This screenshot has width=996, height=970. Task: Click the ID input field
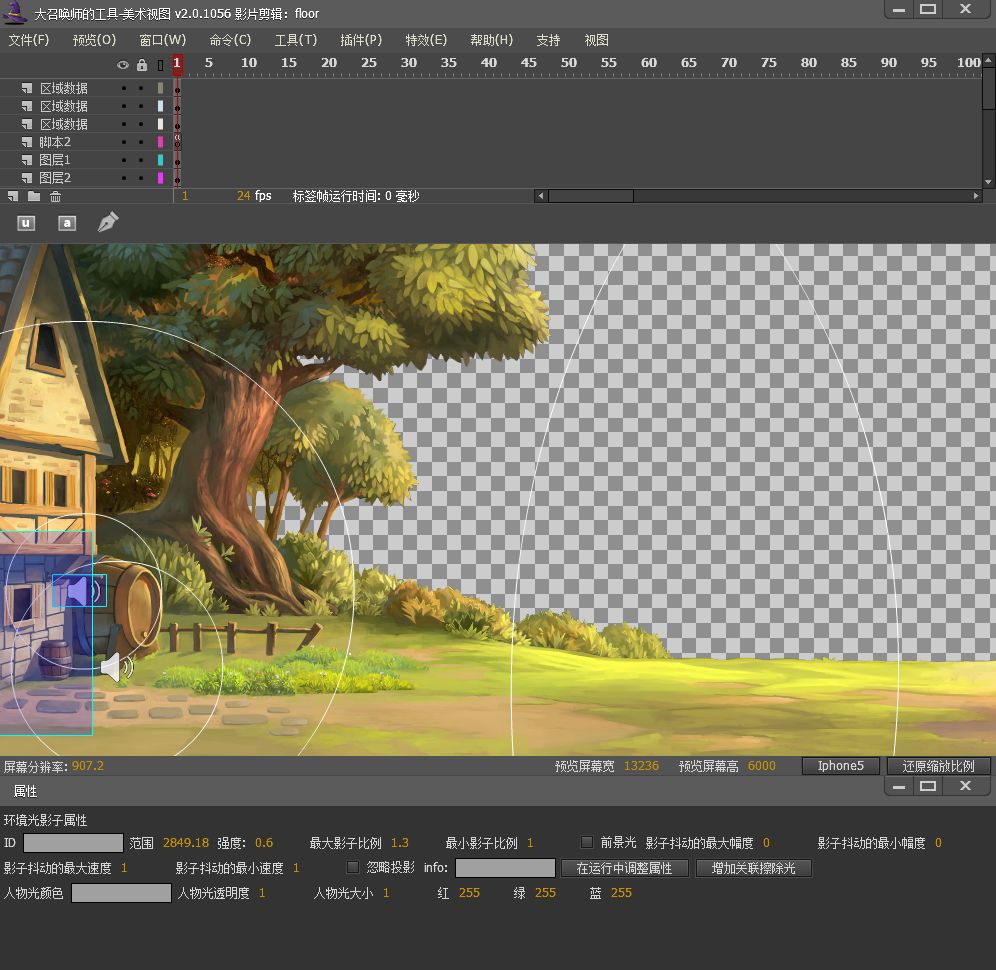(73, 842)
